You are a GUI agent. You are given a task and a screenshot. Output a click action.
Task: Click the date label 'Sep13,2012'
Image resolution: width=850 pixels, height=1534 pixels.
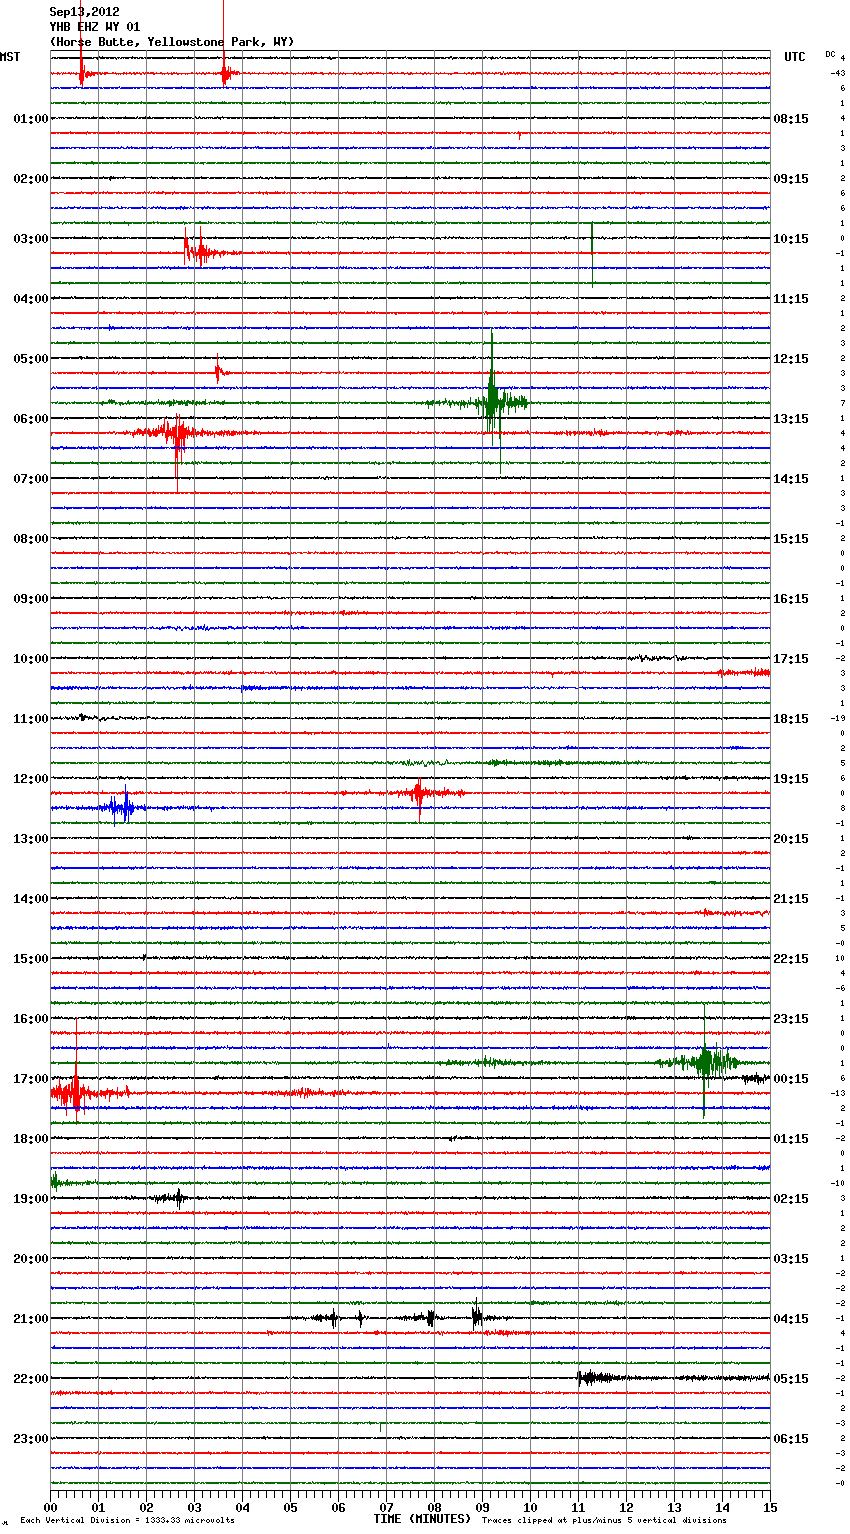click(84, 12)
